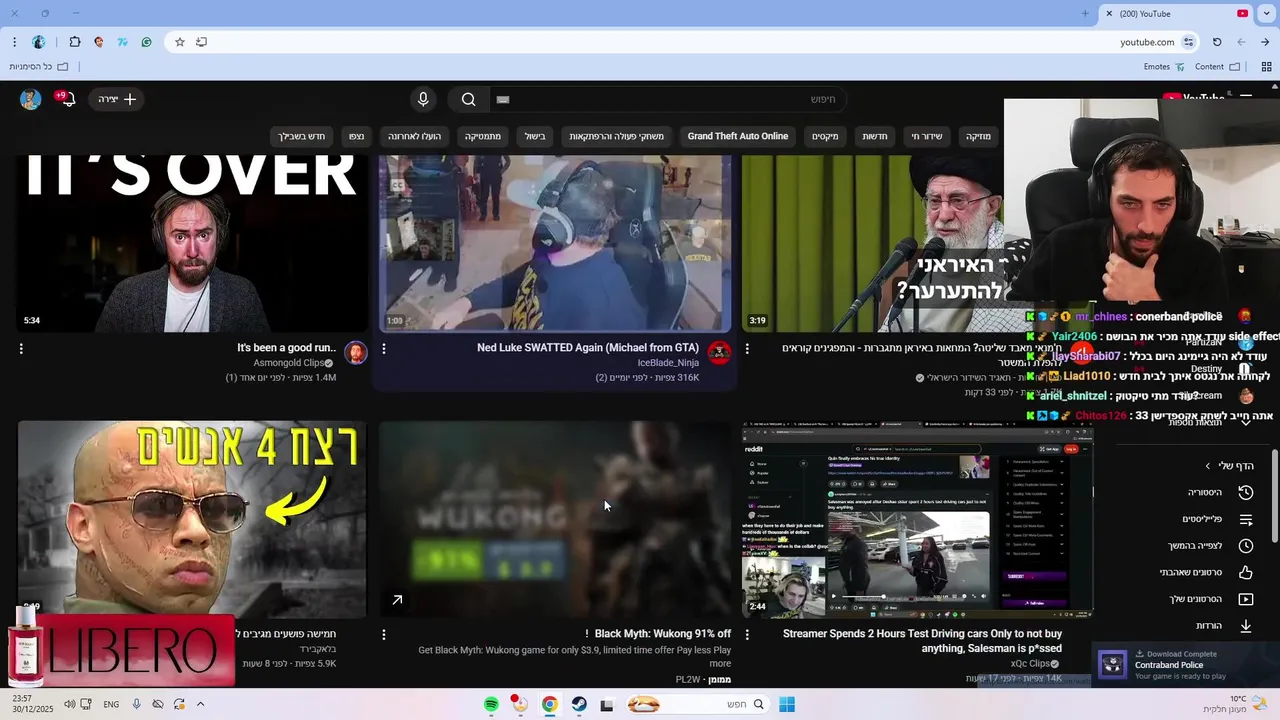This screenshot has height=720, width=1280.
Task: Click the install app icon in address bar
Action: tap(202, 42)
